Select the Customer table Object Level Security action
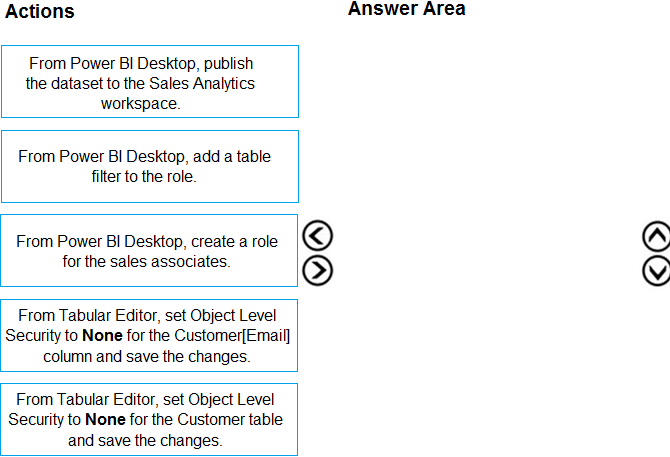The width and height of the screenshot is (670, 457). coord(150,419)
